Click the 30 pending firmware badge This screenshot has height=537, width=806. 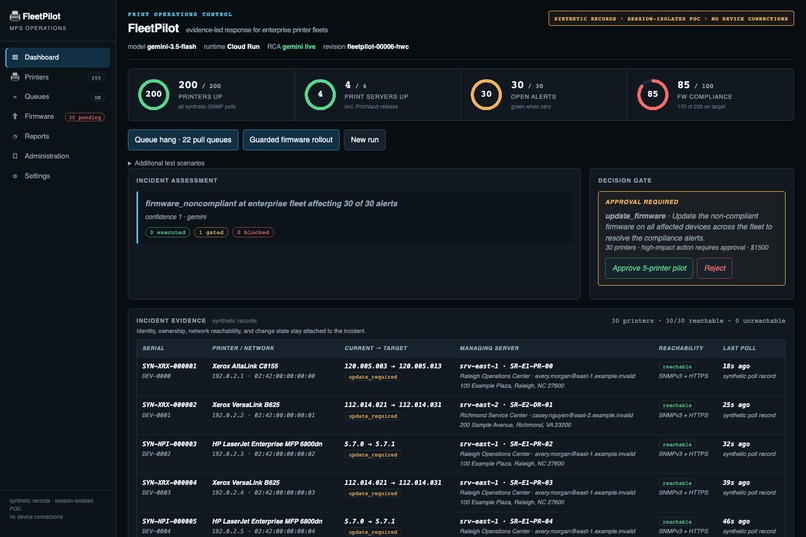click(x=85, y=117)
